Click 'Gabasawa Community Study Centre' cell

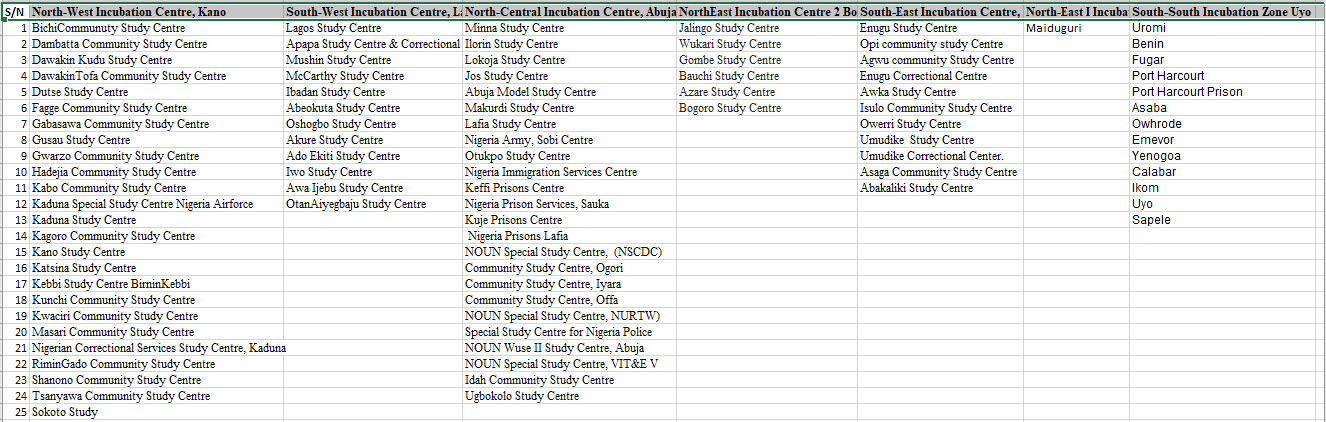tap(156, 124)
